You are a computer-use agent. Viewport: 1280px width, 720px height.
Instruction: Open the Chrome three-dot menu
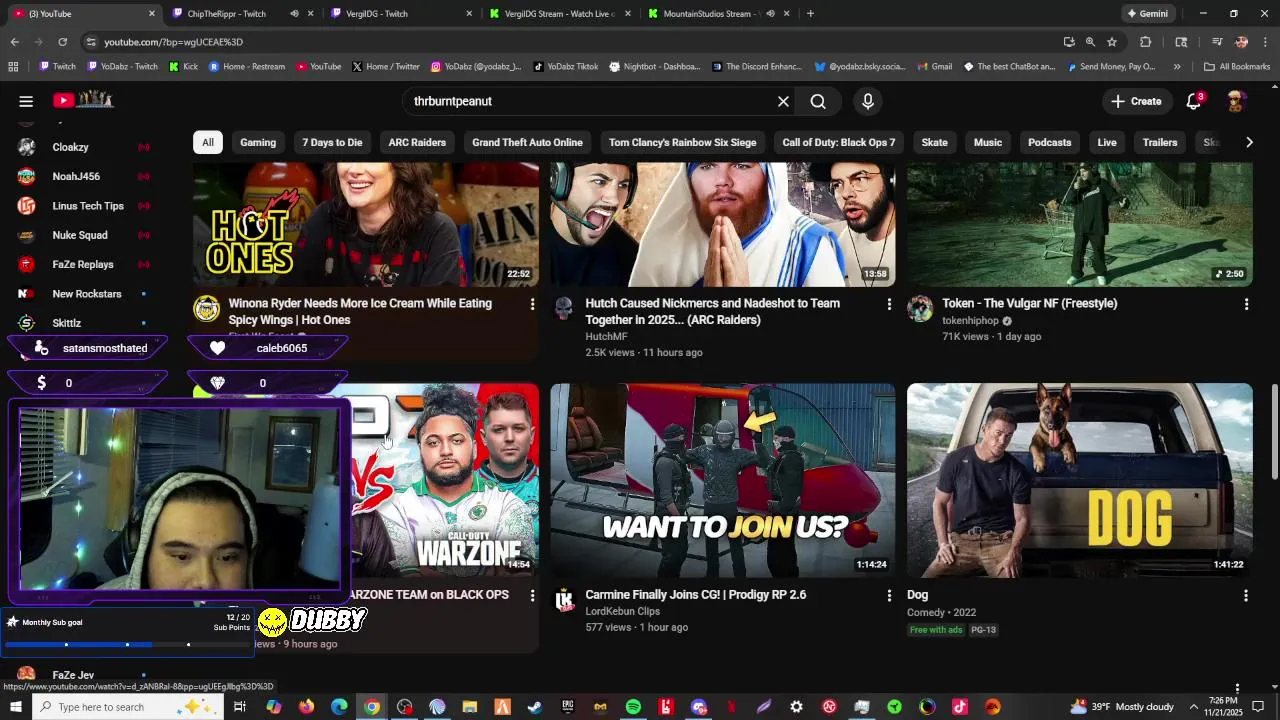click(x=1266, y=42)
